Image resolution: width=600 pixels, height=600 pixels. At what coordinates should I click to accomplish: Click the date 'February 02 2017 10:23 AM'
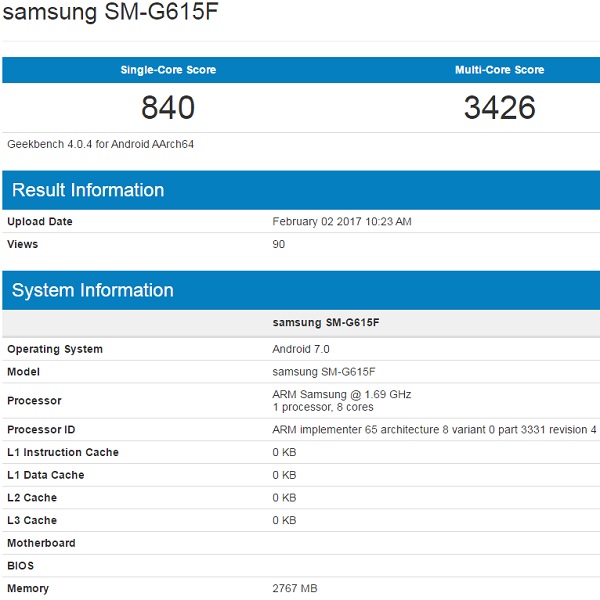pyautogui.click(x=342, y=222)
